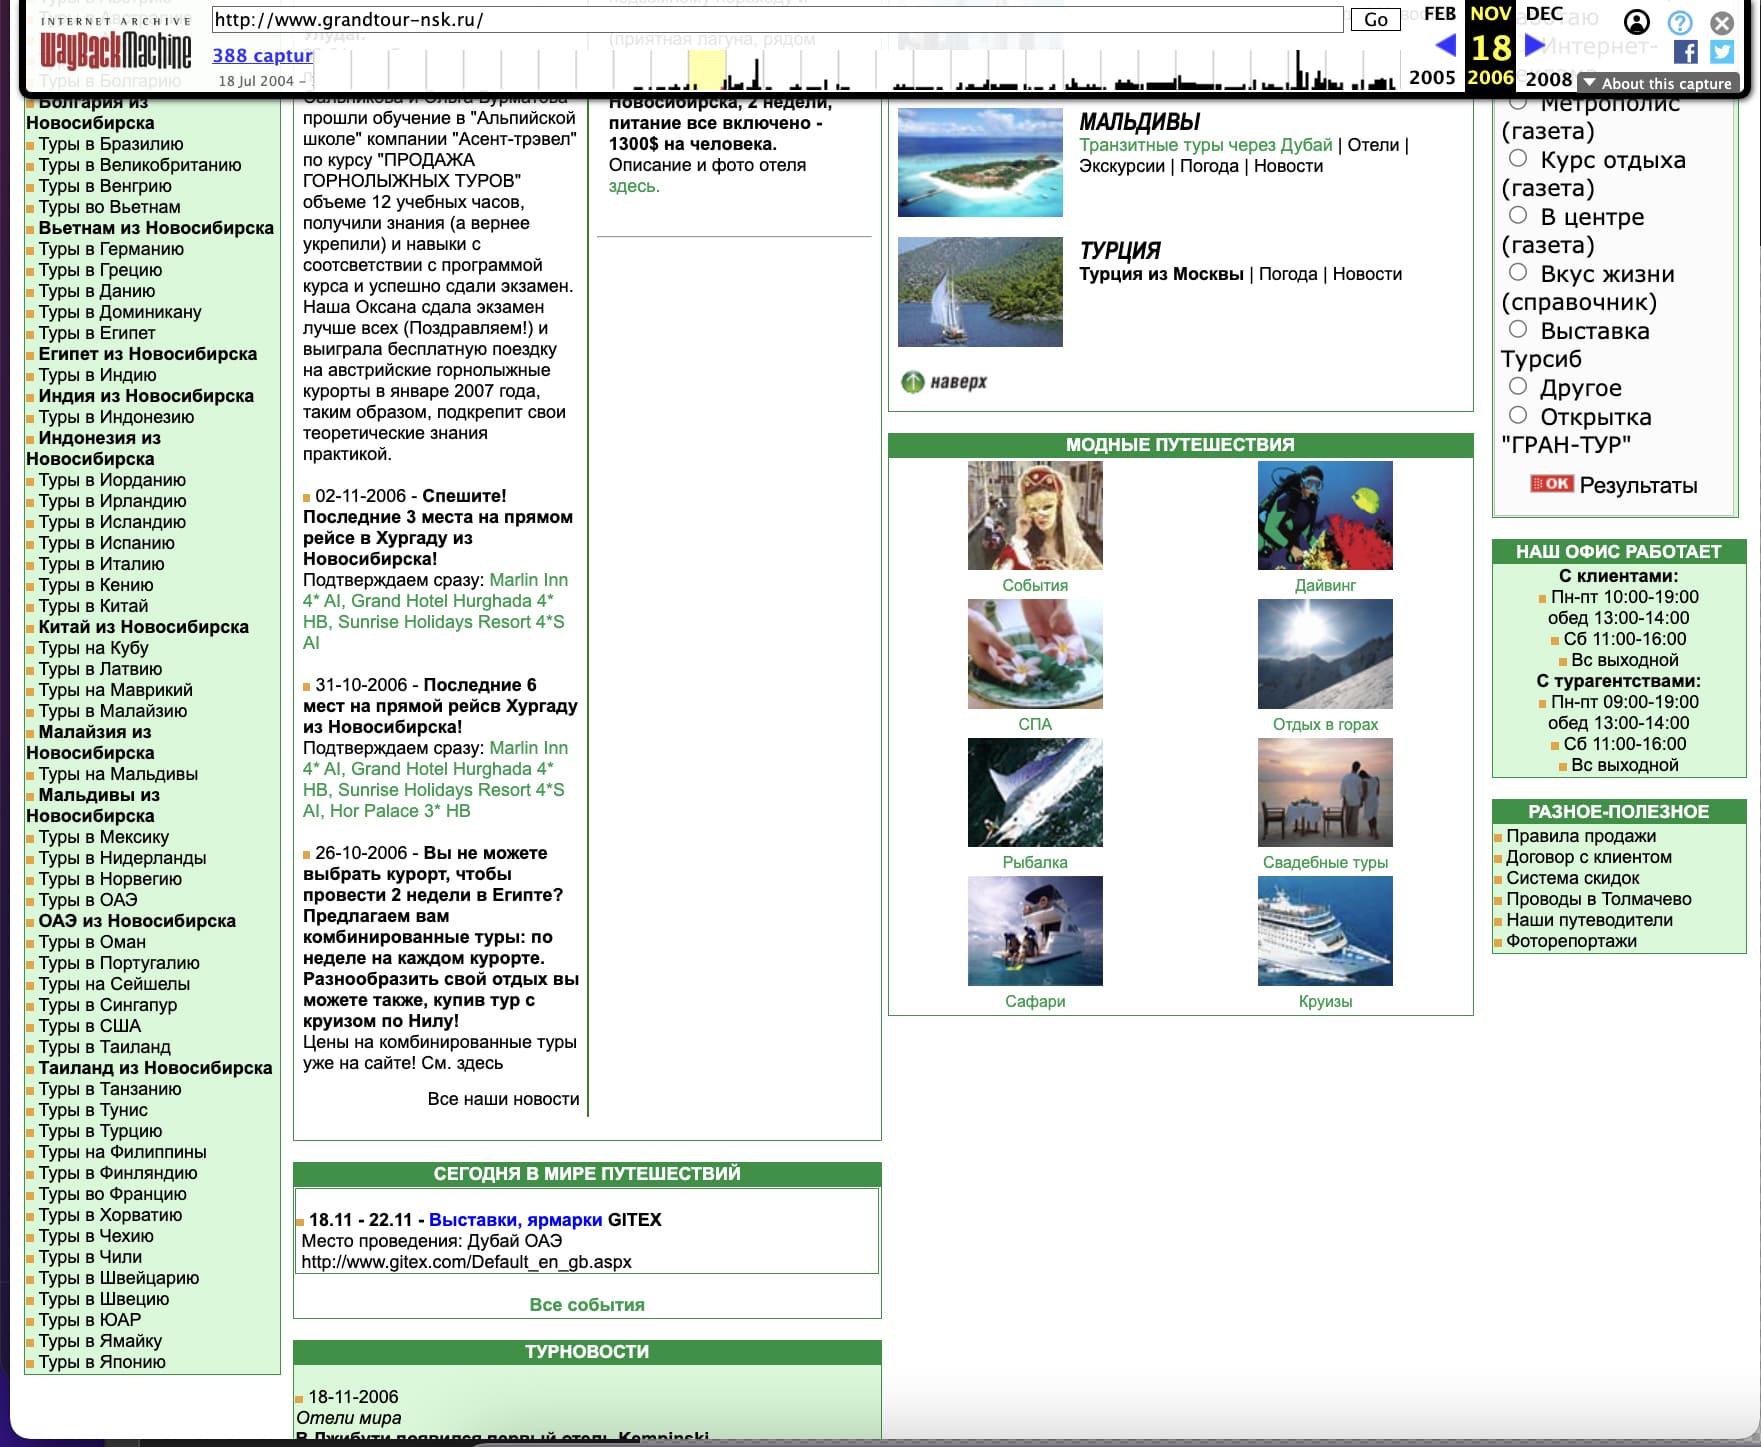
Task: Select 'Открытка ГРАН-ТУР' radio option
Action: 1518,415
